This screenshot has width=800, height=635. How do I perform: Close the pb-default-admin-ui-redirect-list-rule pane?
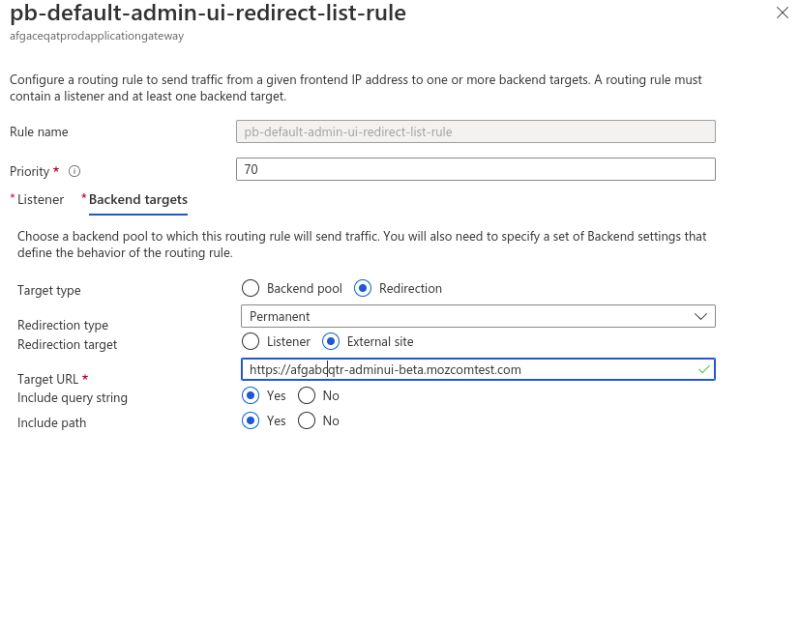(x=783, y=14)
